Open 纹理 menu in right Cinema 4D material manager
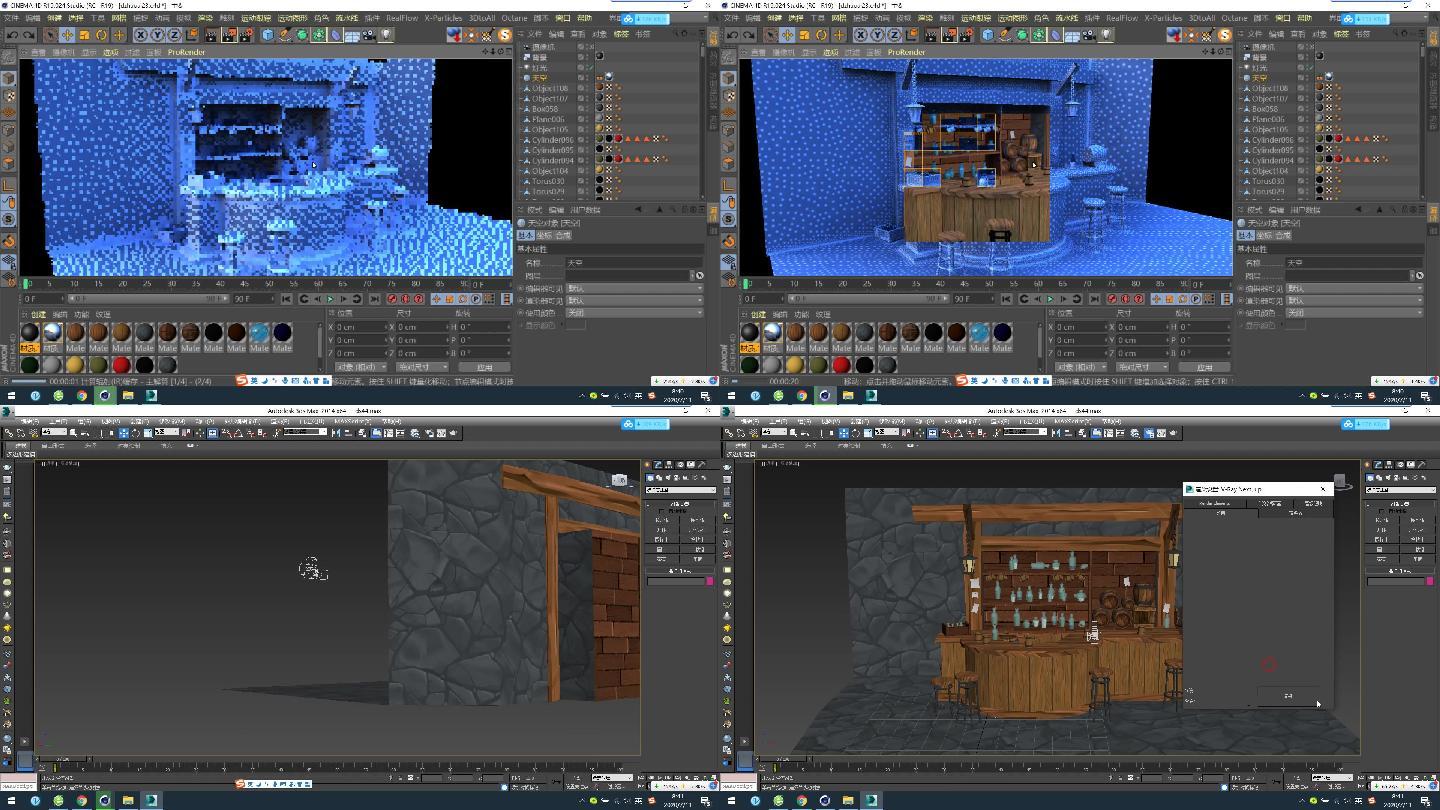This screenshot has width=1440, height=810. coord(823,314)
